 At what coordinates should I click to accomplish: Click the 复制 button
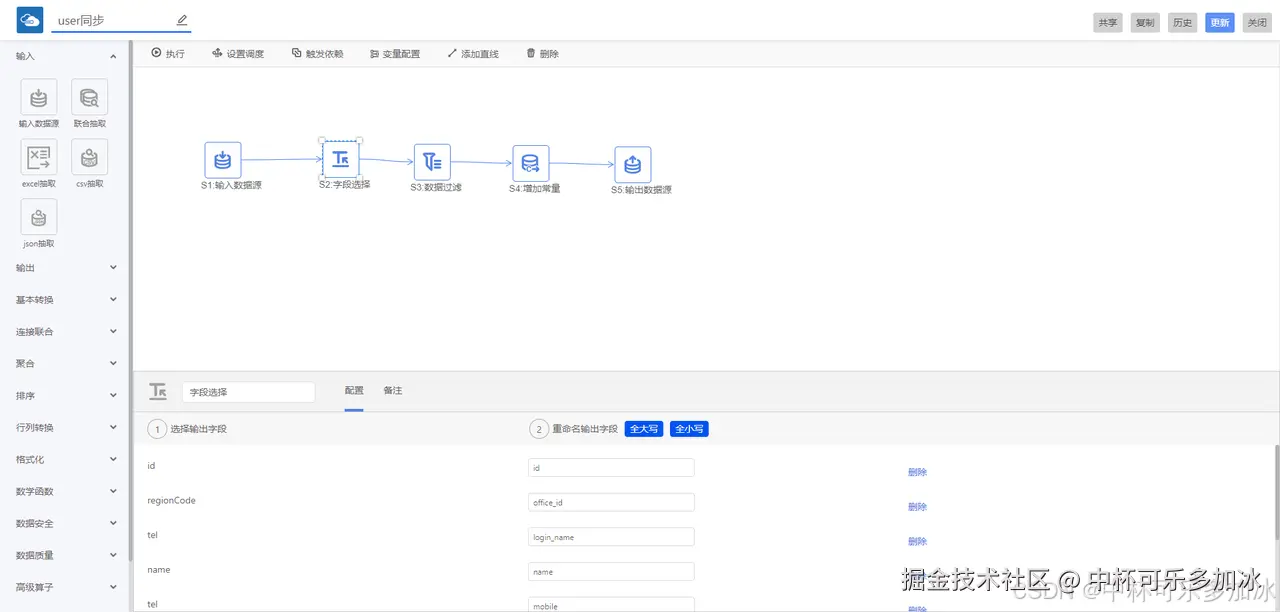click(x=1145, y=22)
